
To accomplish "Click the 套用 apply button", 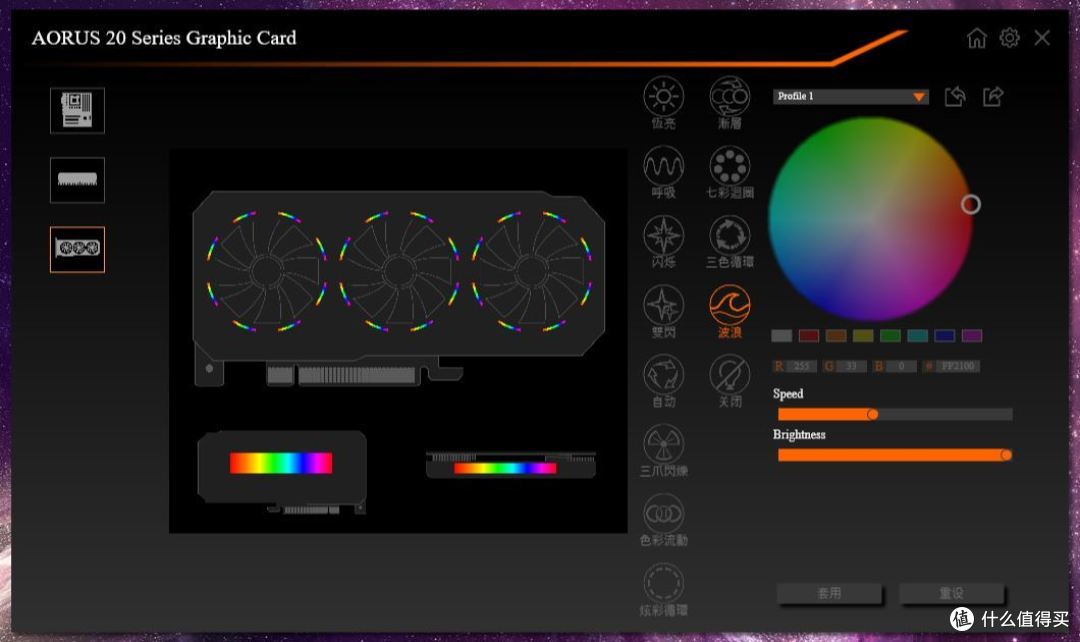I will (829, 593).
